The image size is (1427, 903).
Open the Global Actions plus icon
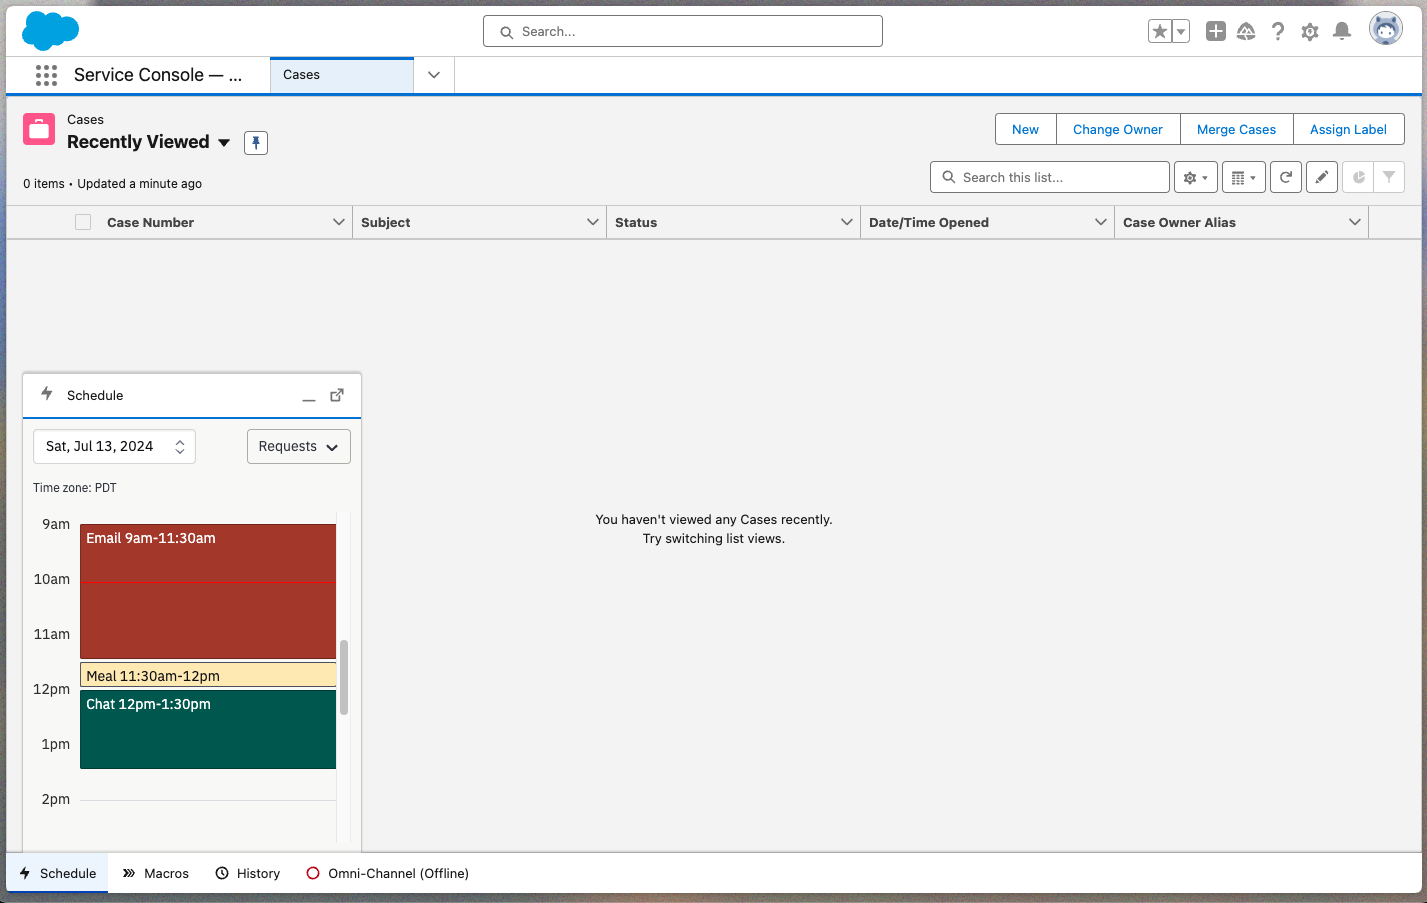coord(1214,31)
